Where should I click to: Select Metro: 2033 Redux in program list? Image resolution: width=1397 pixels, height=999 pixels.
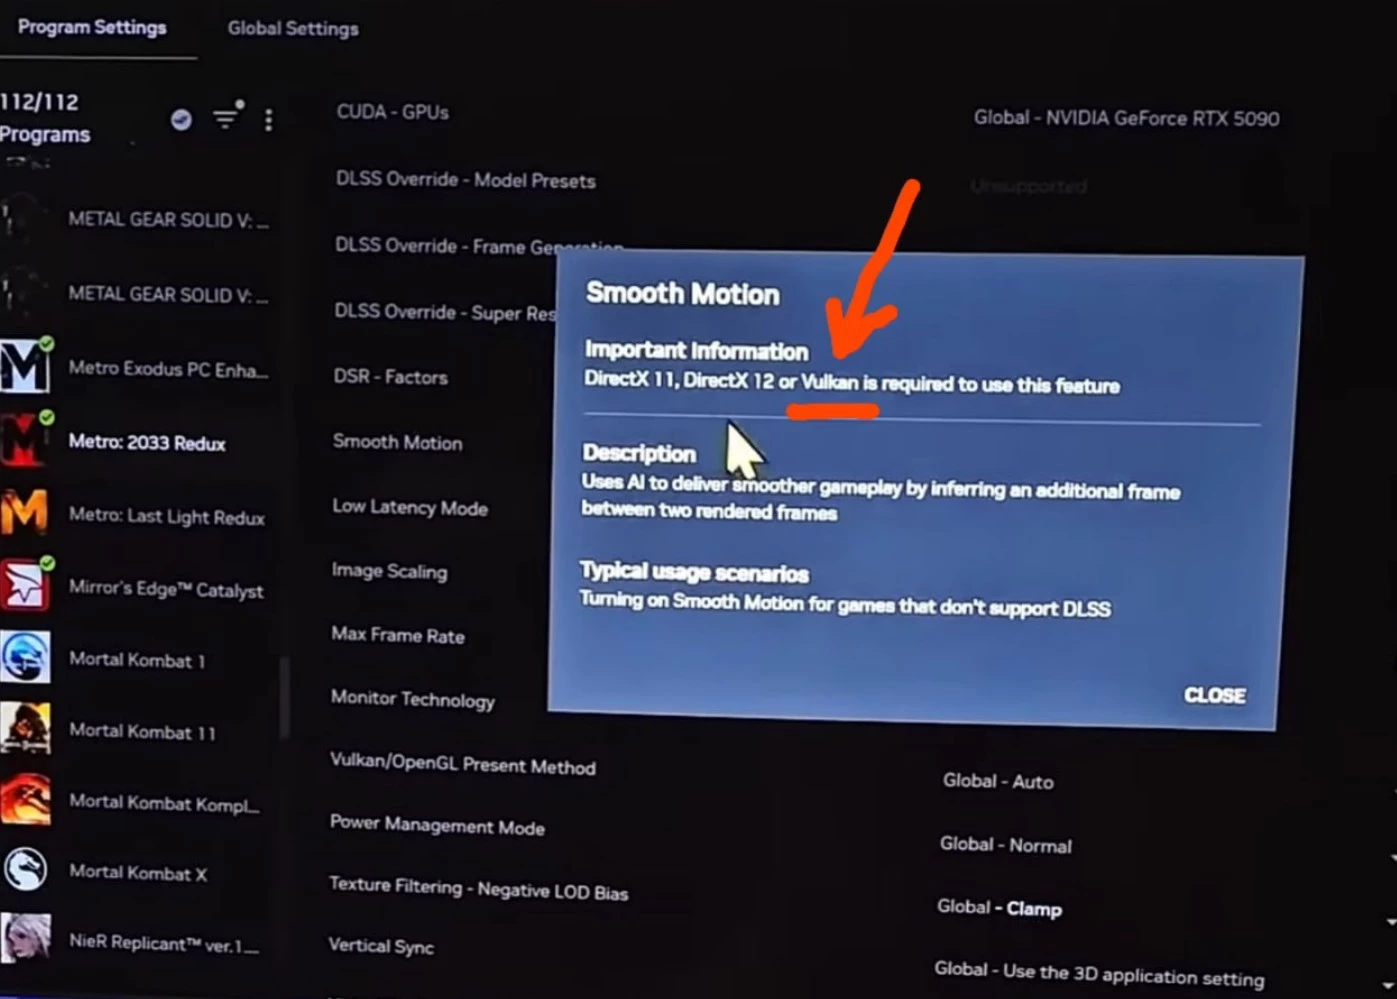146,443
